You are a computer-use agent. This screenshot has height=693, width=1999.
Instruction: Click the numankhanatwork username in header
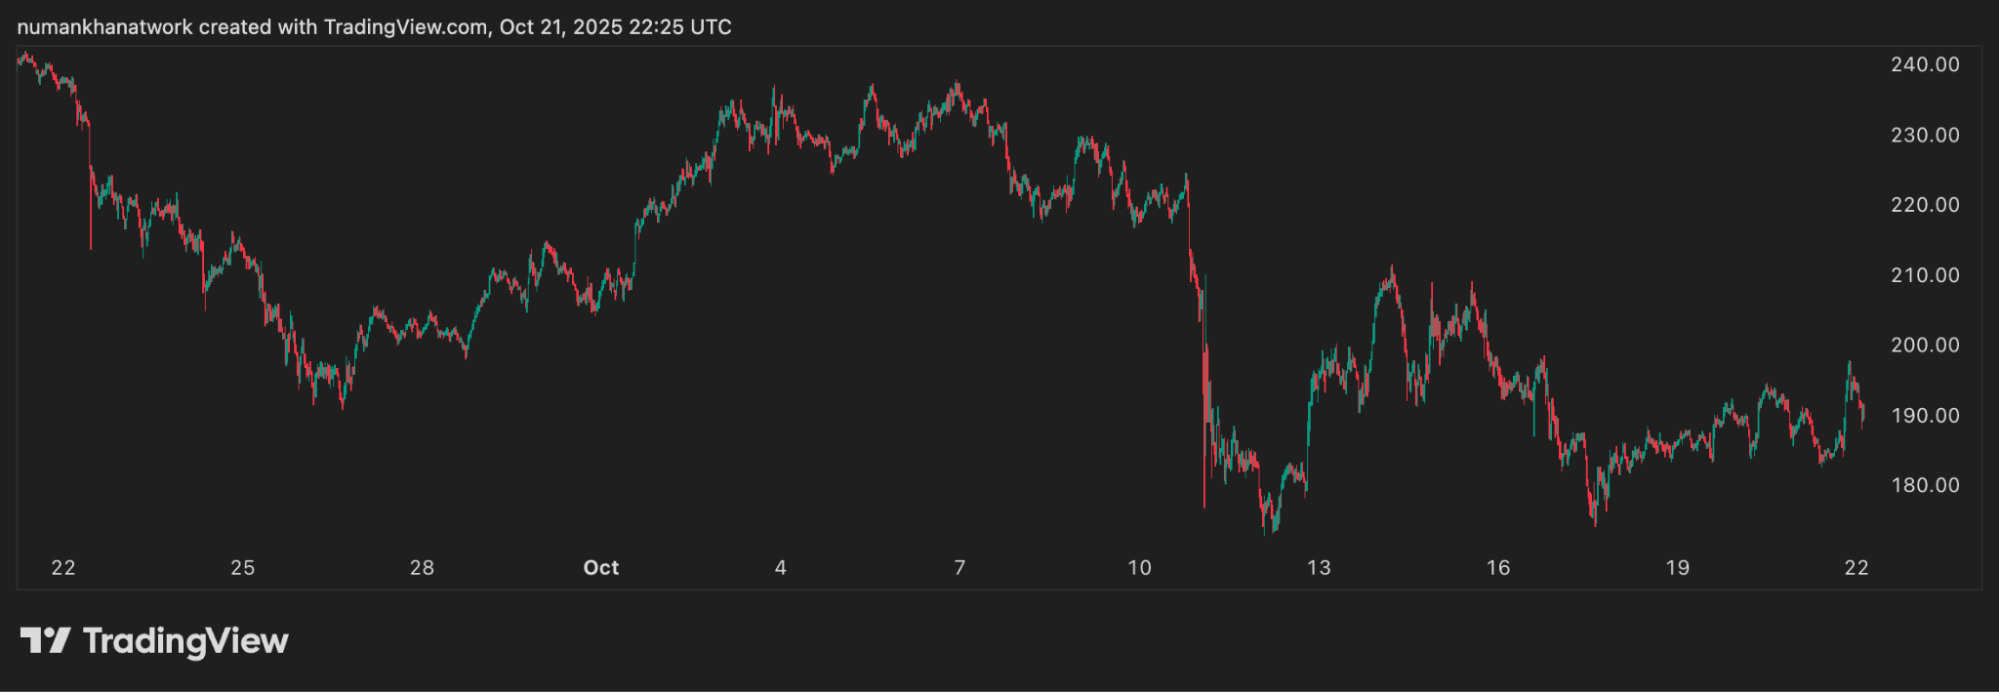click(105, 27)
